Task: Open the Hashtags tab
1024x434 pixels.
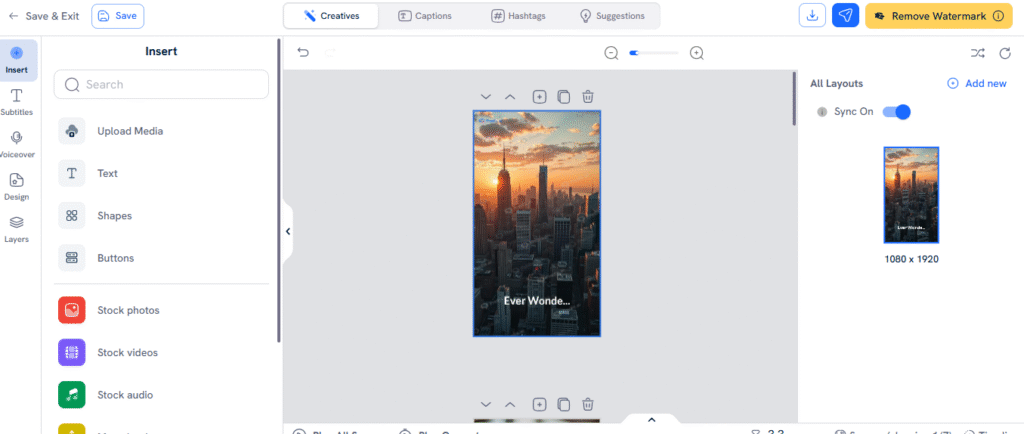Action: pos(518,16)
